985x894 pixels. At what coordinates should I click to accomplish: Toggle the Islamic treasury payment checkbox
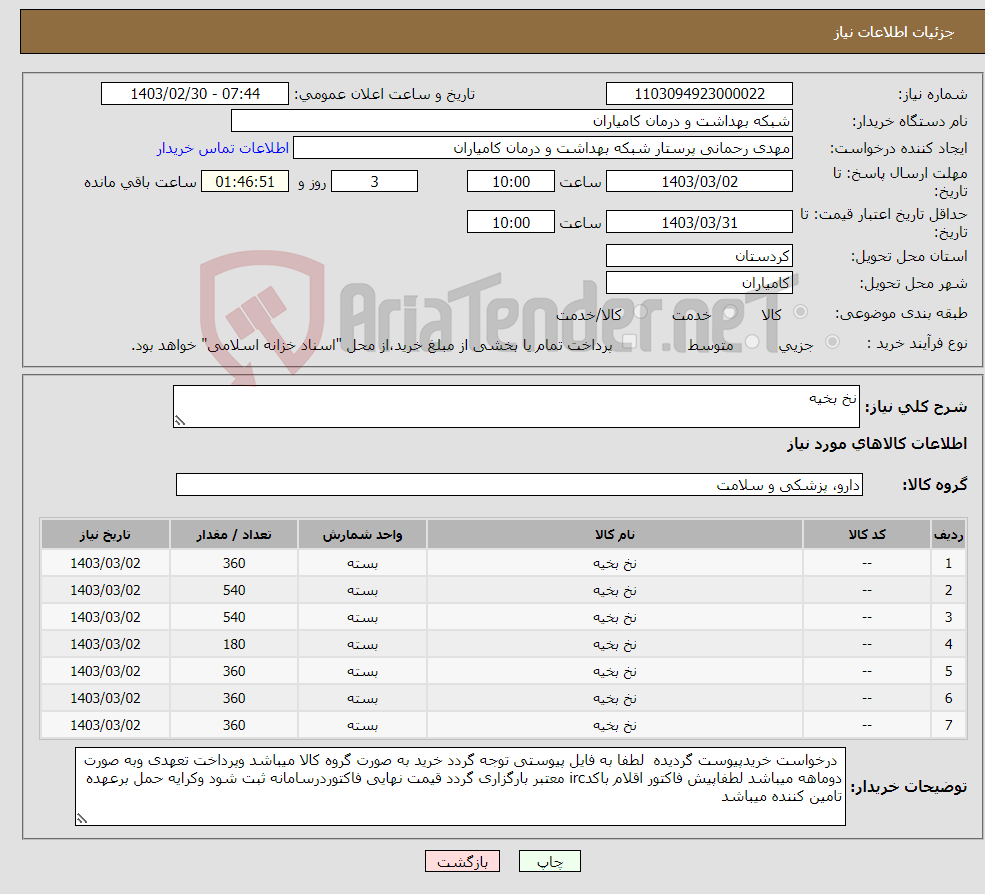[630, 342]
